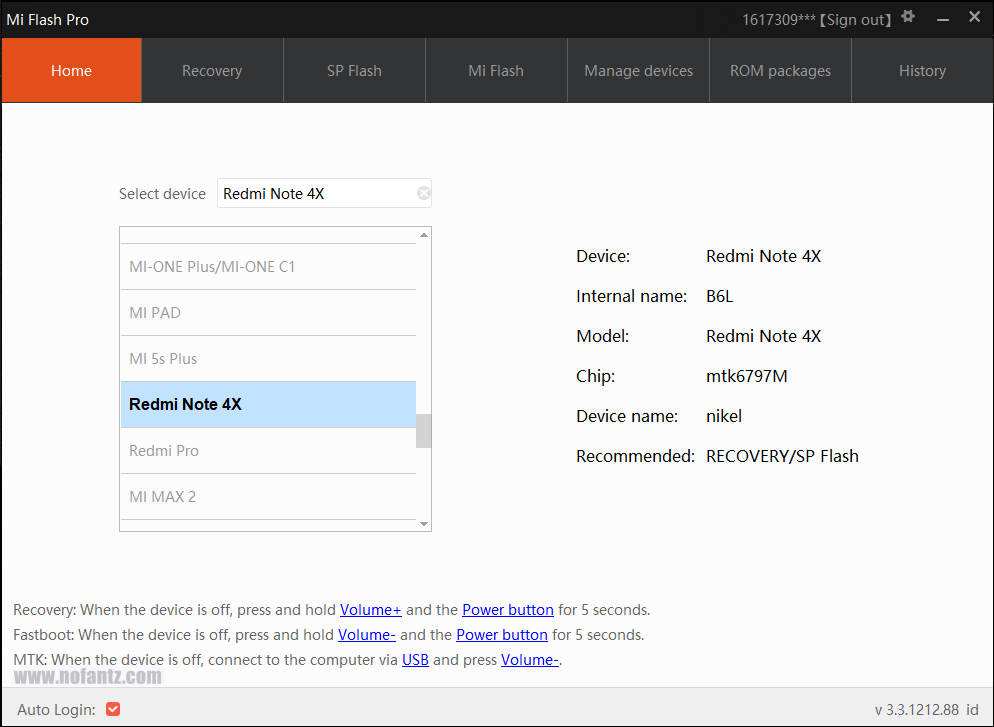Click Power button link in Recovery line
Viewport: 994px width, 727px height.
508,610
